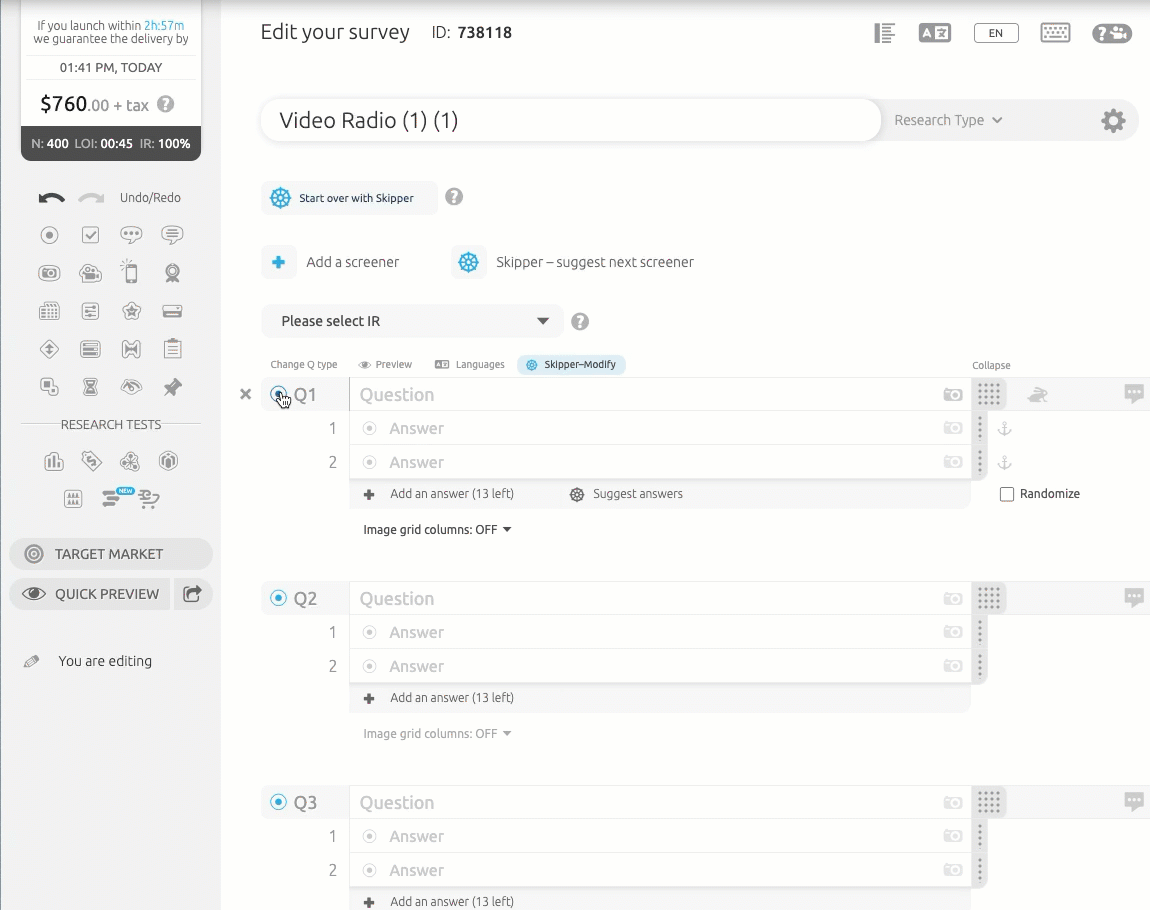Enable the Randomize checkbox
The image size is (1150, 910).
[x=1007, y=494]
